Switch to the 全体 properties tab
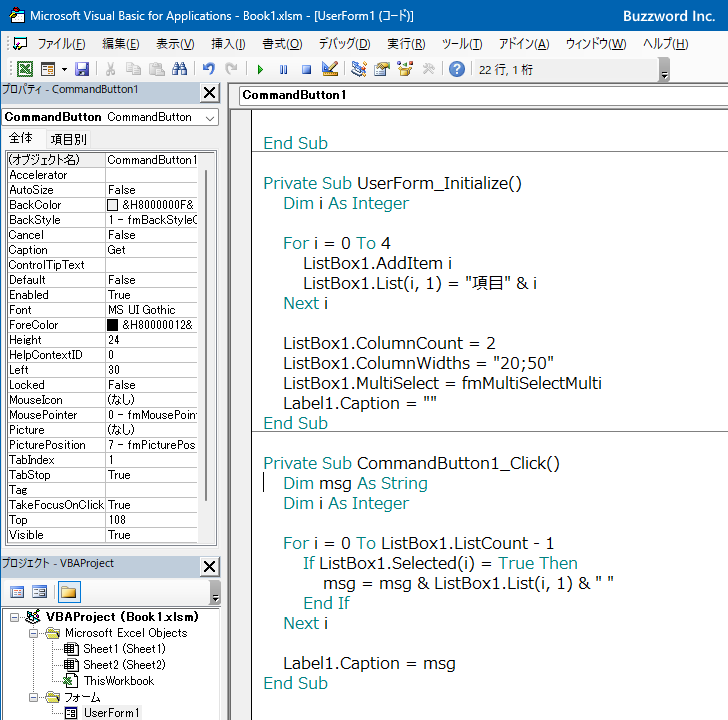This screenshot has height=720, width=728. (21, 138)
